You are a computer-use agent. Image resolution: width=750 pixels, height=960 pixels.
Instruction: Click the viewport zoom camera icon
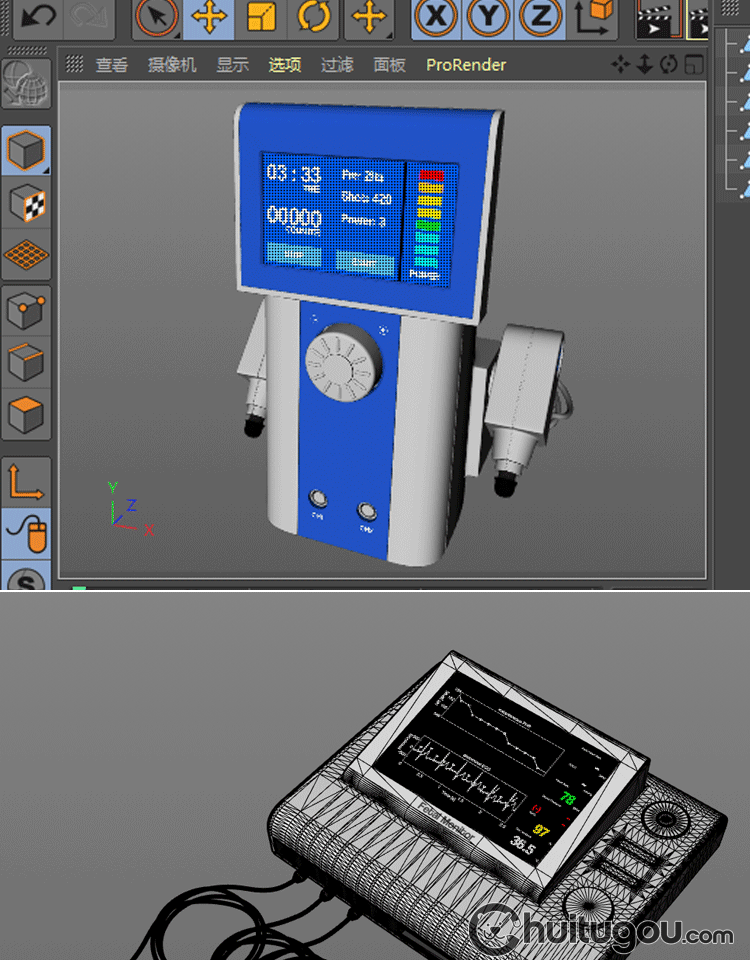(x=645, y=64)
